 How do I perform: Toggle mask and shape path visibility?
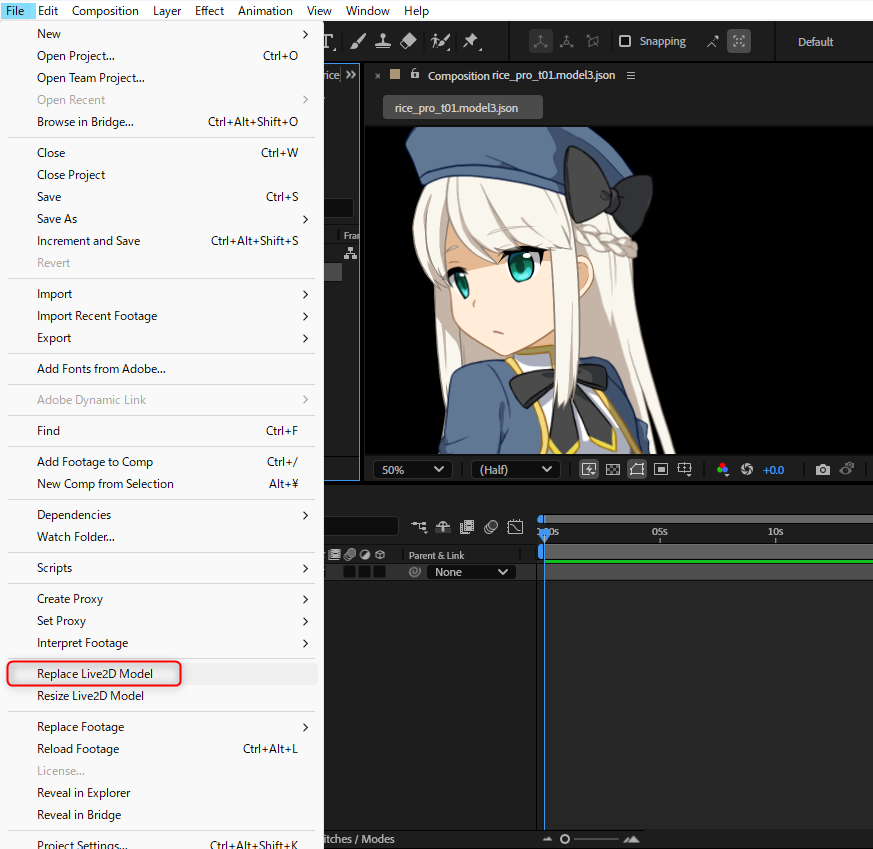click(x=637, y=469)
